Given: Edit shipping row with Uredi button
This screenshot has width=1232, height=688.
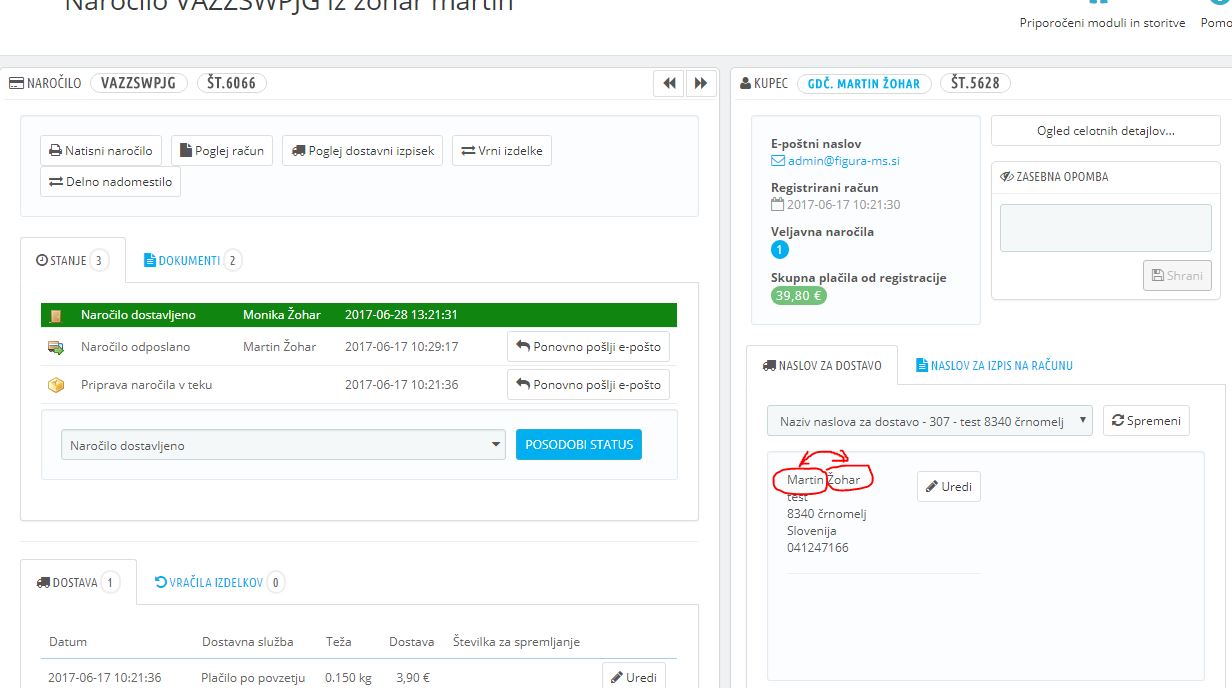Looking at the screenshot, I should click(x=634, y=677).
